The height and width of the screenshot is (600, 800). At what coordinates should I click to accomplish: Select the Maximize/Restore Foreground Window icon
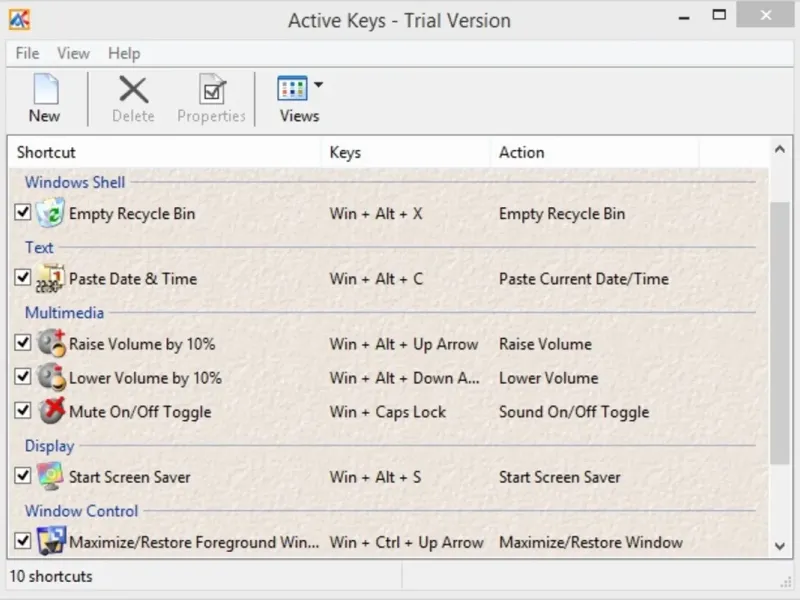(51, 541)
